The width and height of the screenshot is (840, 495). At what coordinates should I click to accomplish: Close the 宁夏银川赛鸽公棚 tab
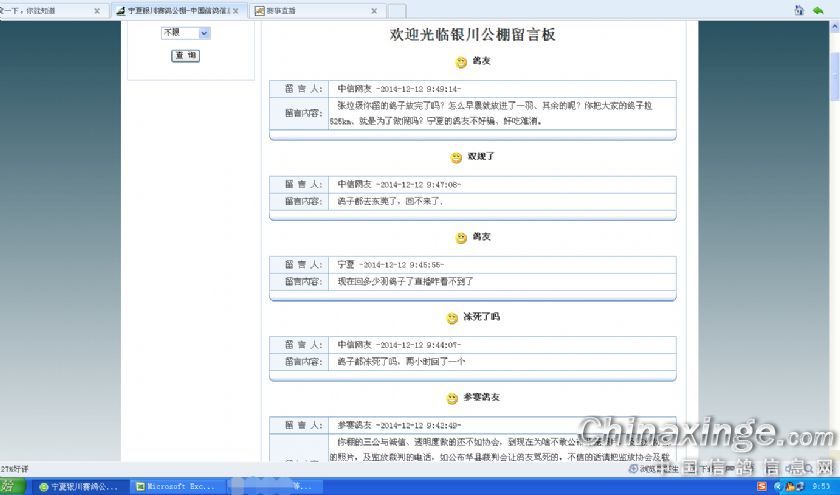coord(236,11)
